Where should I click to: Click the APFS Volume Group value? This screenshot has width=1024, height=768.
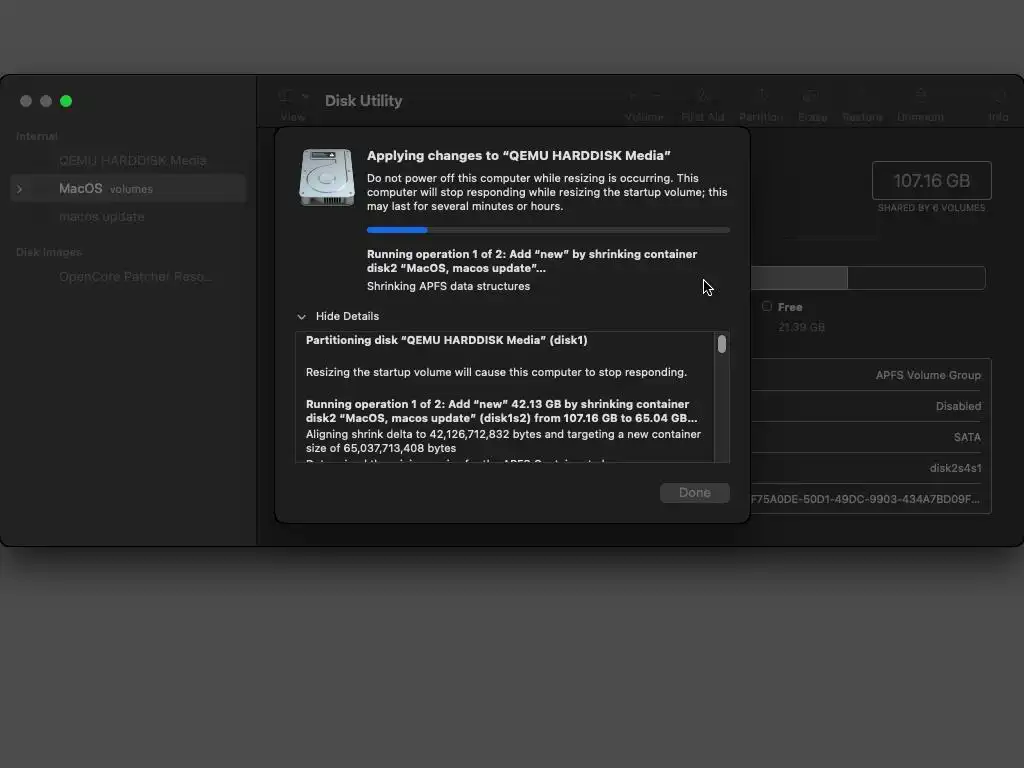[x=928, y=376]
